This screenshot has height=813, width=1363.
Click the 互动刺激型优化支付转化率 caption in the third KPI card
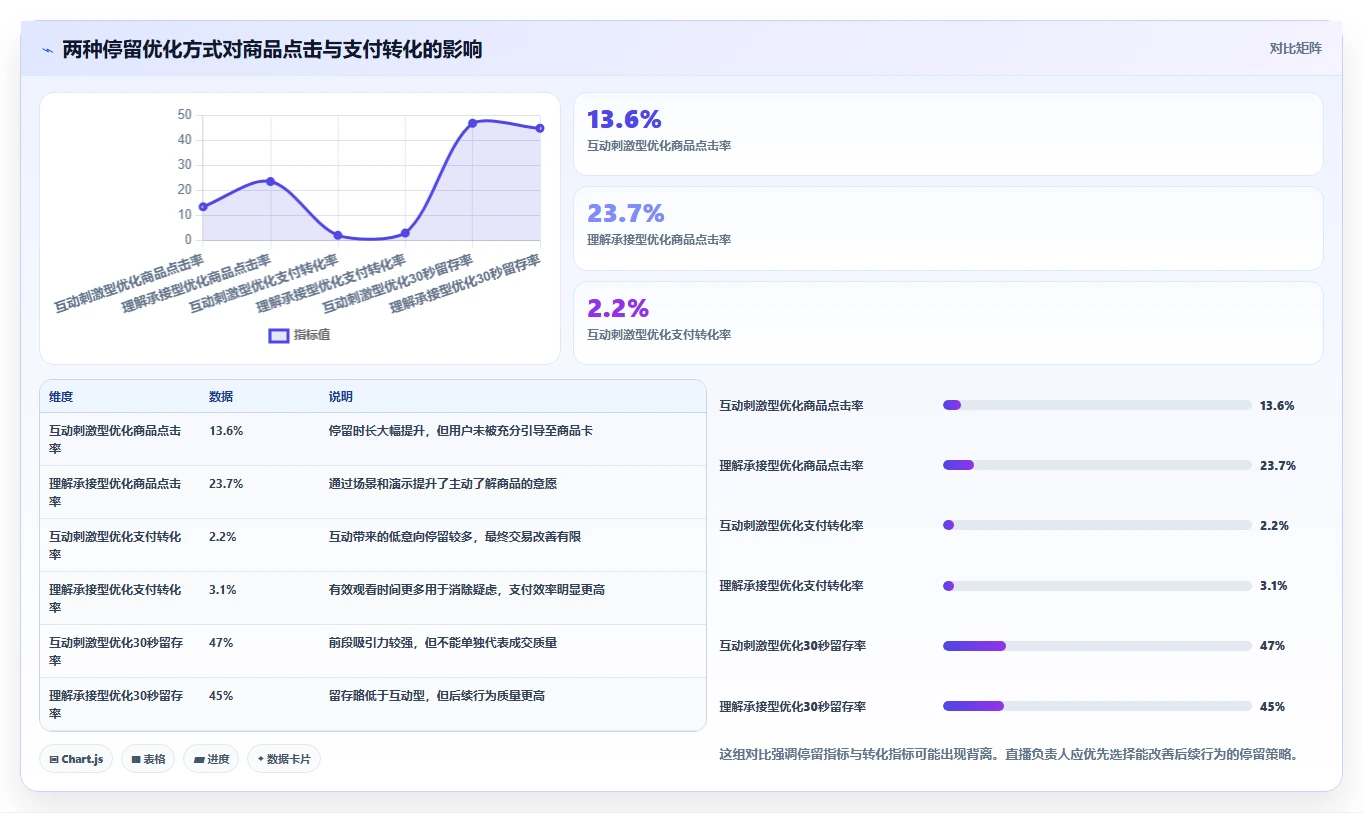(659, 335)
